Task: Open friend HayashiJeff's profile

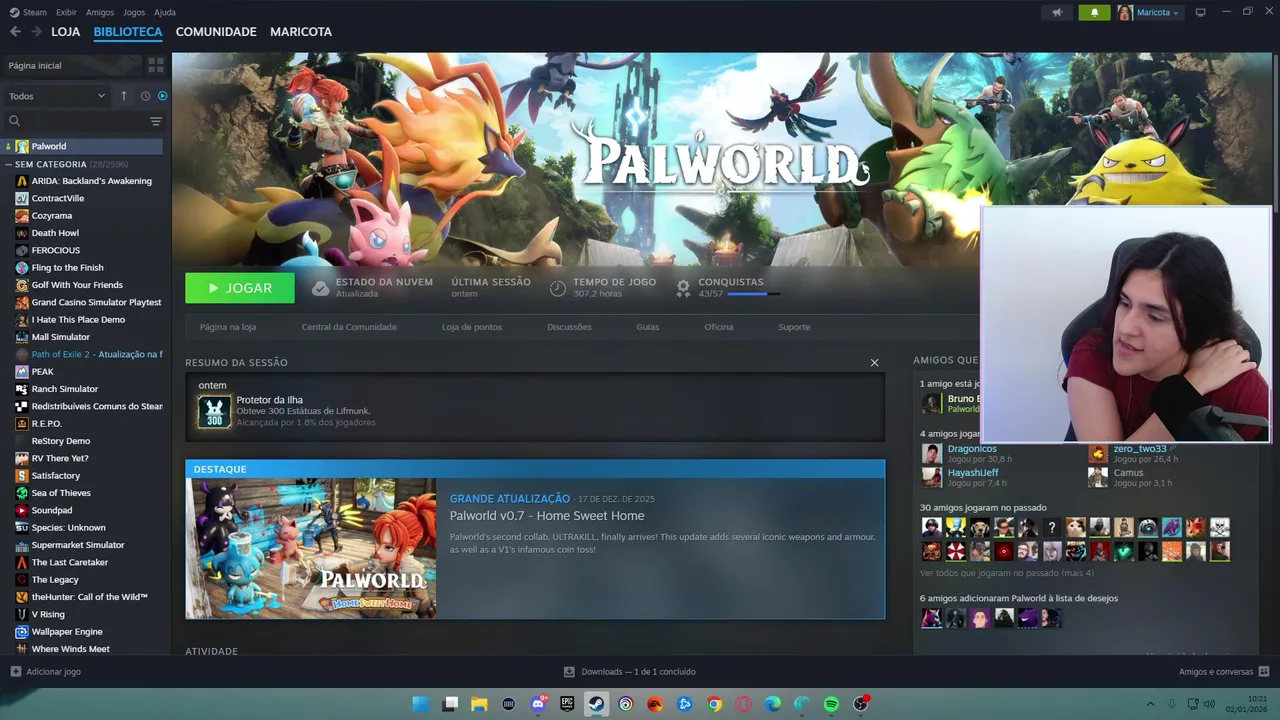Action: (x=973, y=473)
